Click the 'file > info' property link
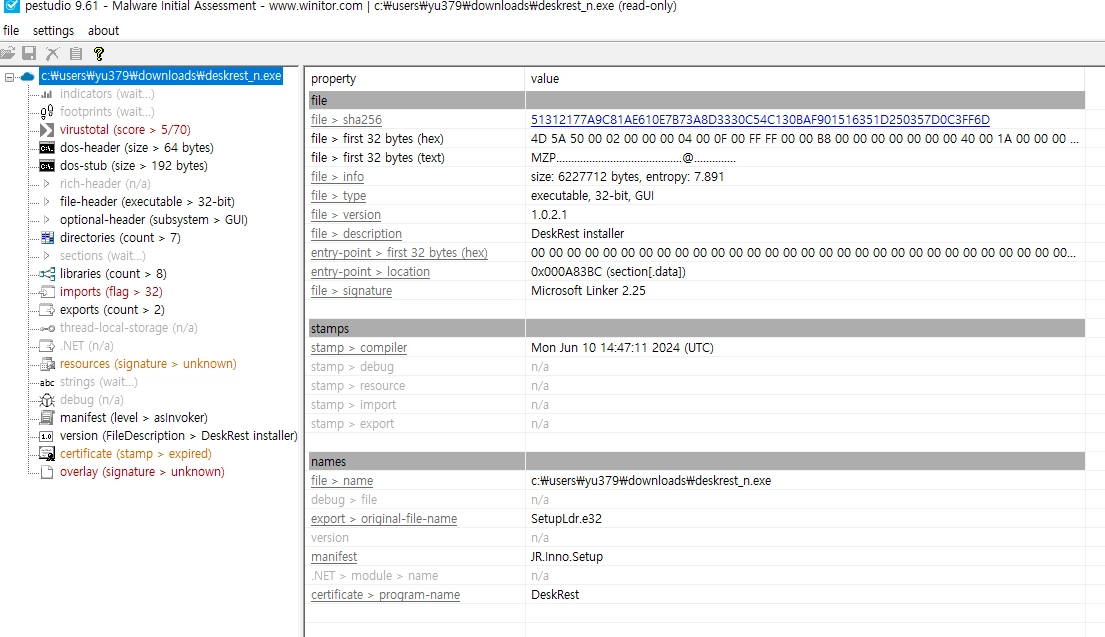 [338, 177]
